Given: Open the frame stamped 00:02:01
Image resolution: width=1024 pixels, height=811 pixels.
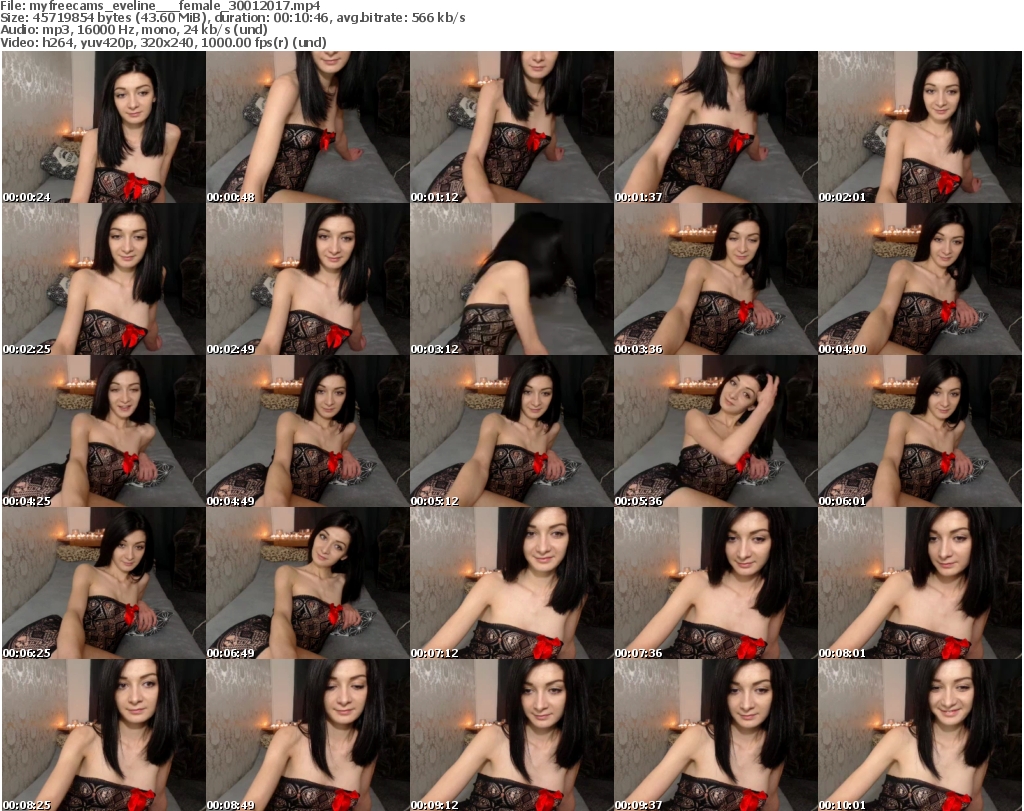Looking at the screenshot, I should (920, 127).
